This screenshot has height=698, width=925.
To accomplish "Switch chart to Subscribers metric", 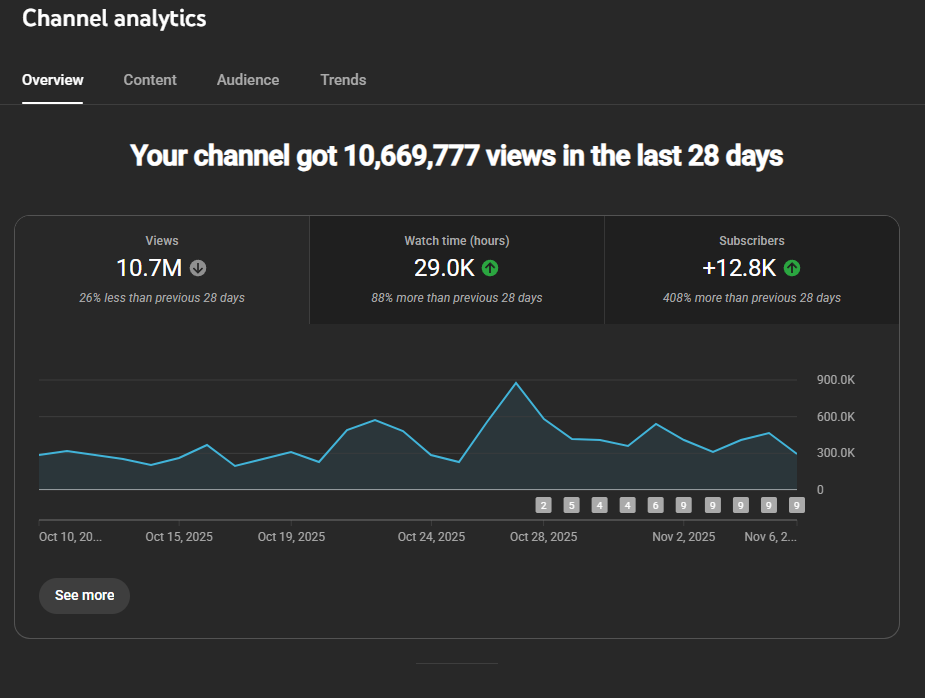I will point(752,270).
